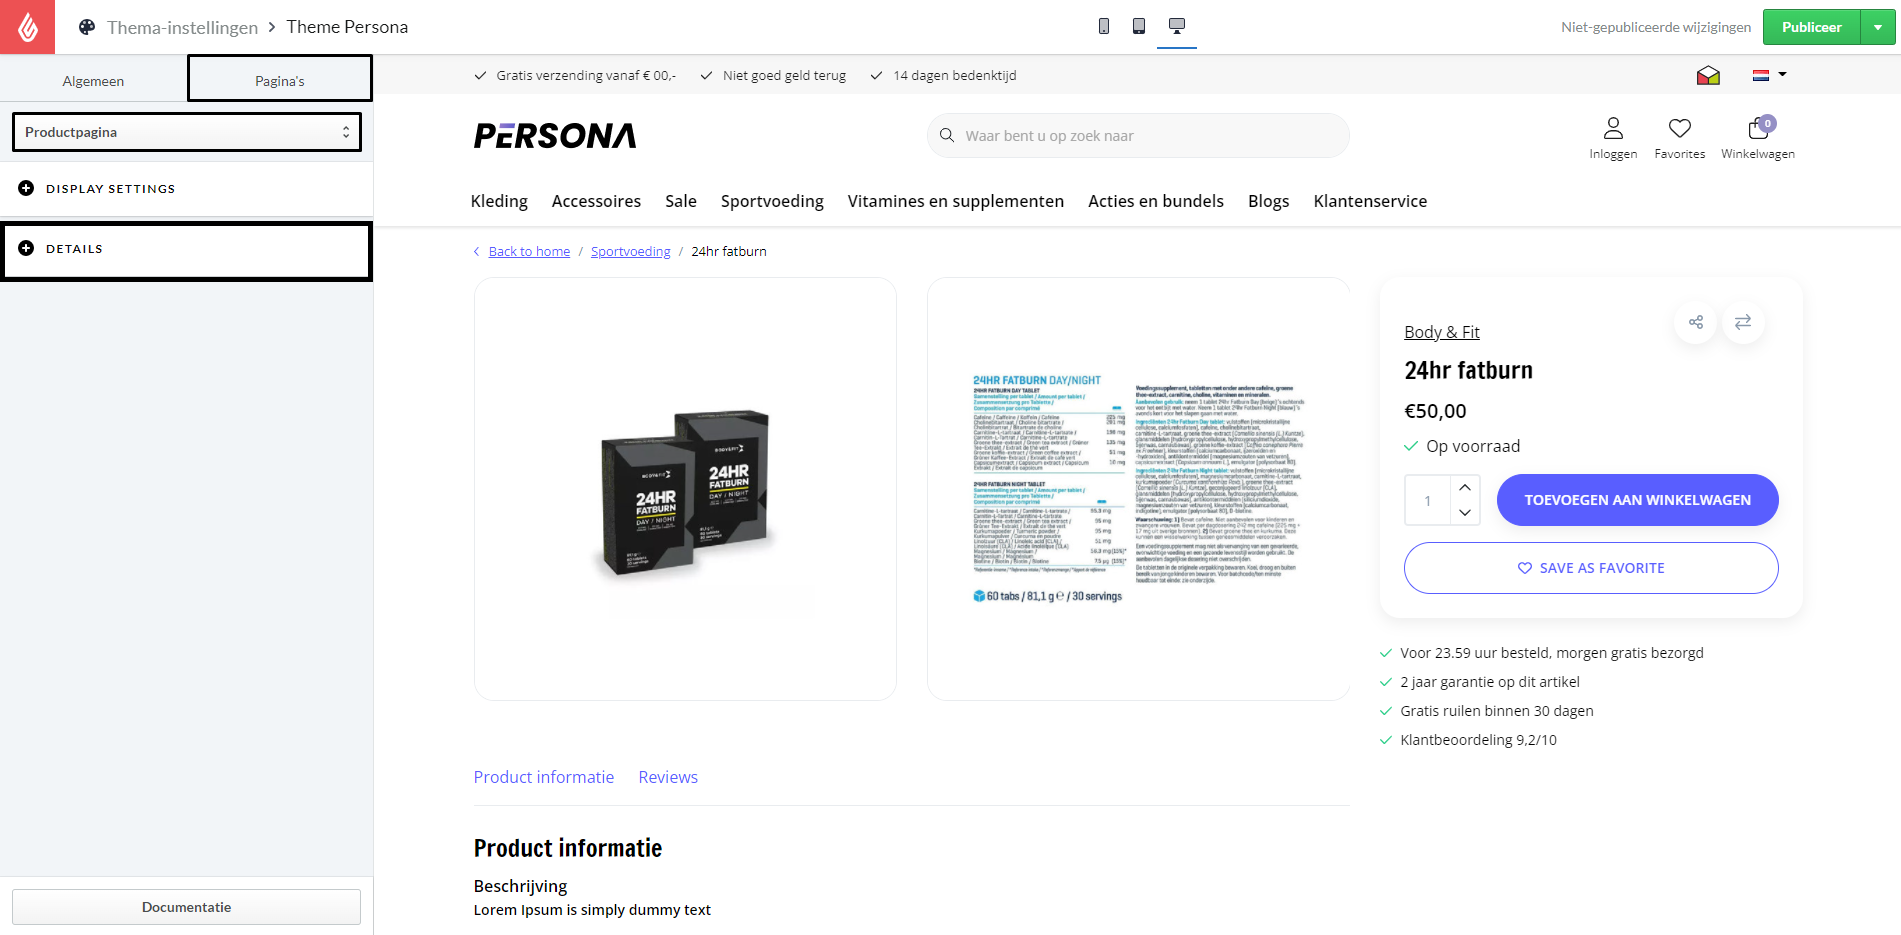This screenshot has height=935, width=1901.
Task: Expand the Details section
Action: pos(186,249)
